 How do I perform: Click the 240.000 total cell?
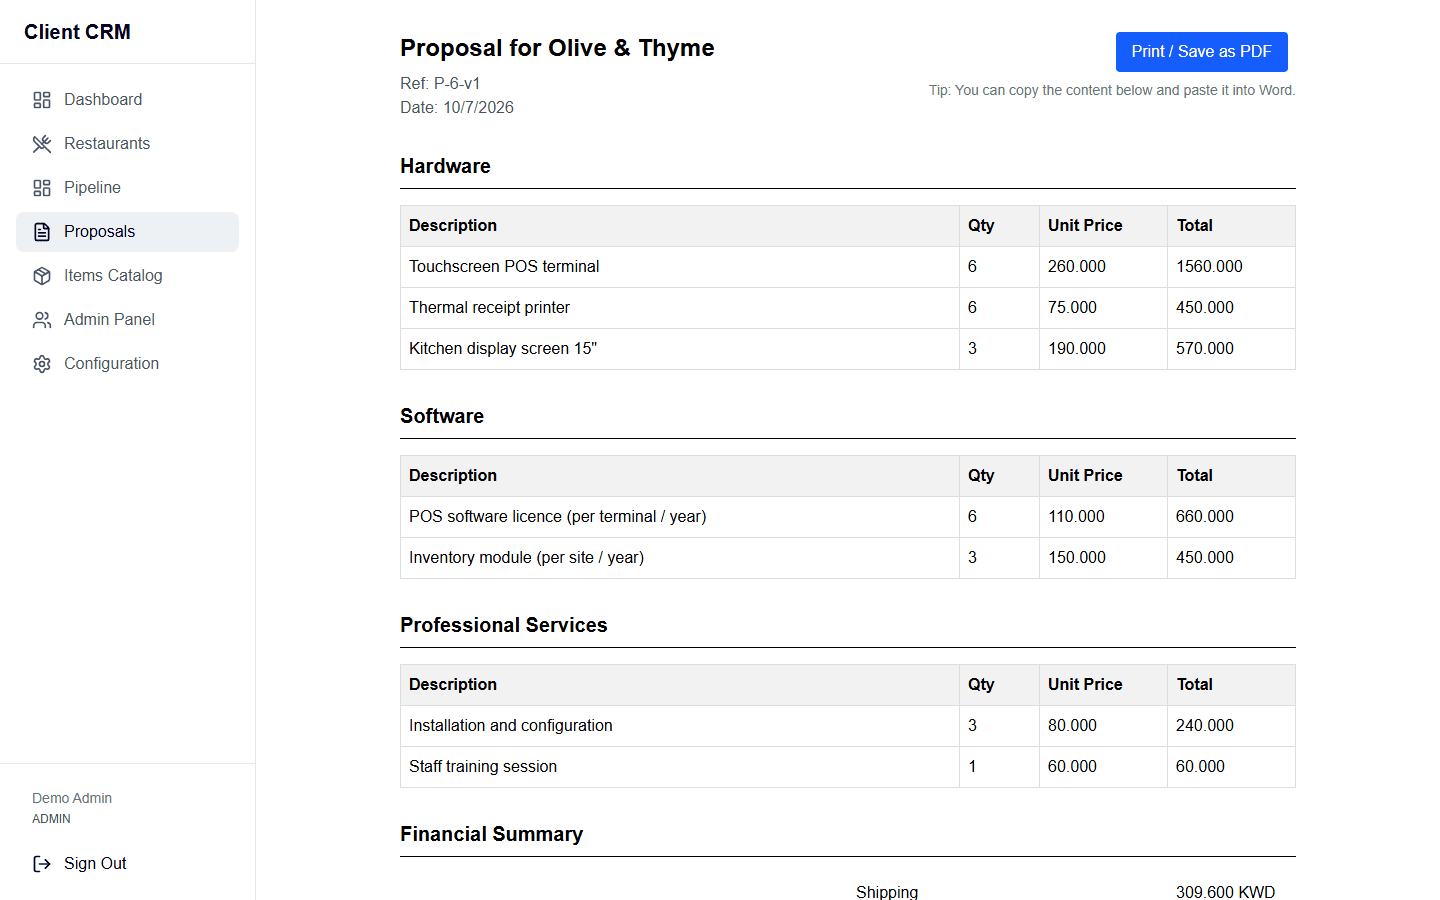pyautogui.click(x=1231, y=726)
